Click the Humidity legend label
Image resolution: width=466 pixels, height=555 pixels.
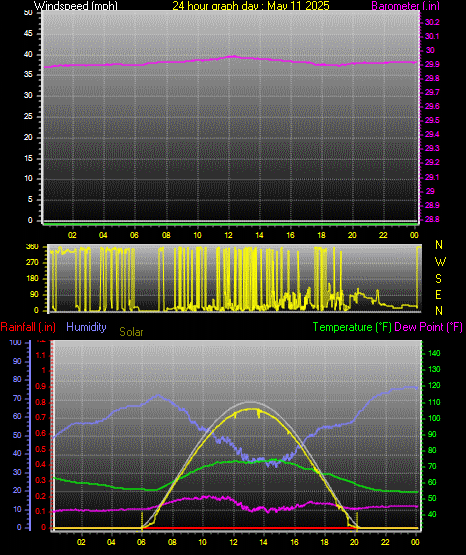(86, 327)
